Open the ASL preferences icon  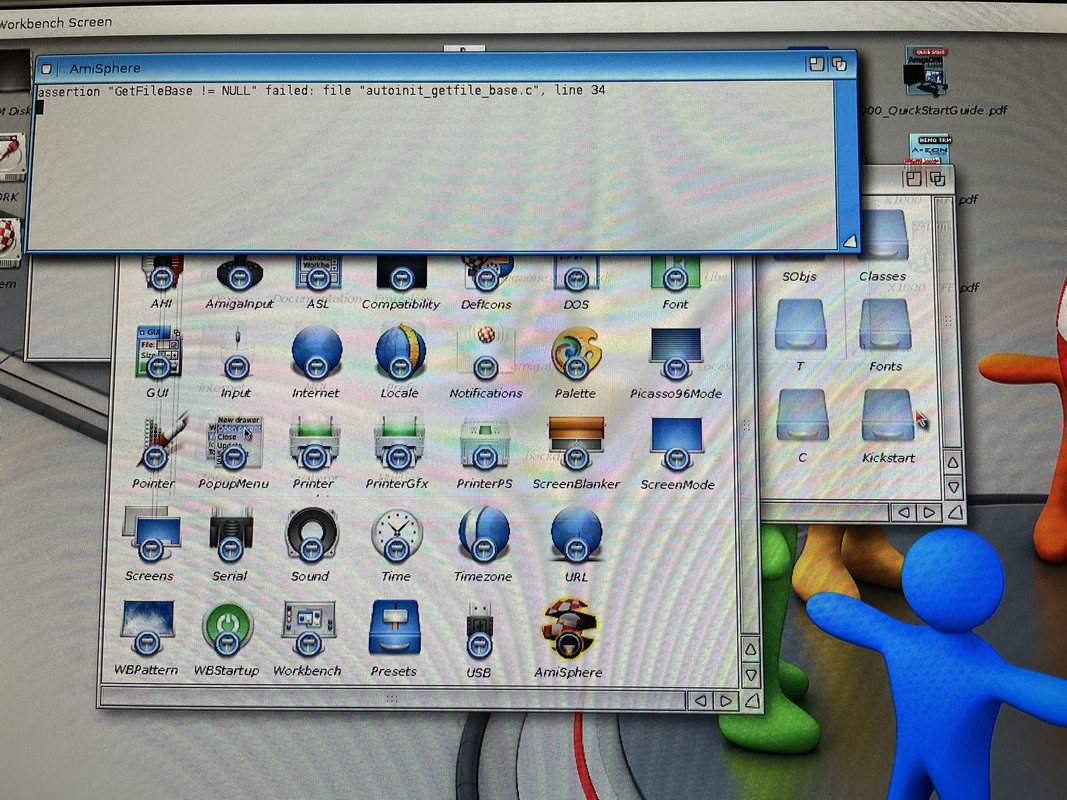coord(318,272)
